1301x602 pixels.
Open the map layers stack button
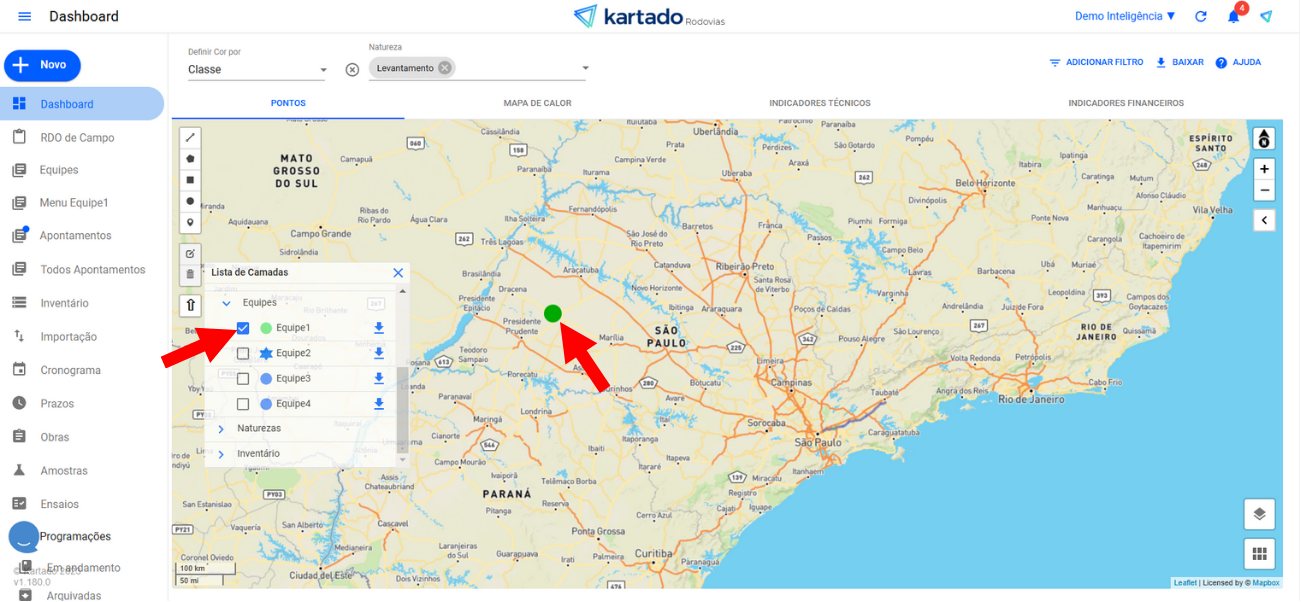coord(1259,514)
